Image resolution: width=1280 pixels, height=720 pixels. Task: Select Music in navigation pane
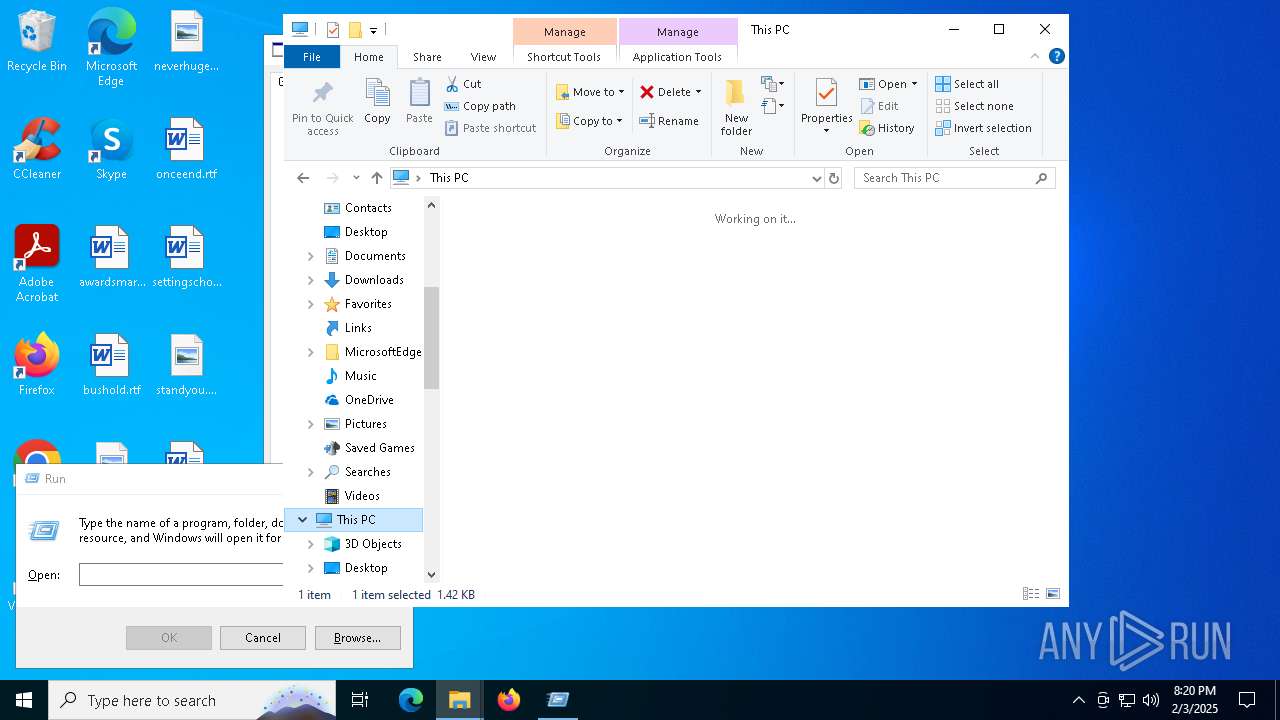(x=360, y=376)
